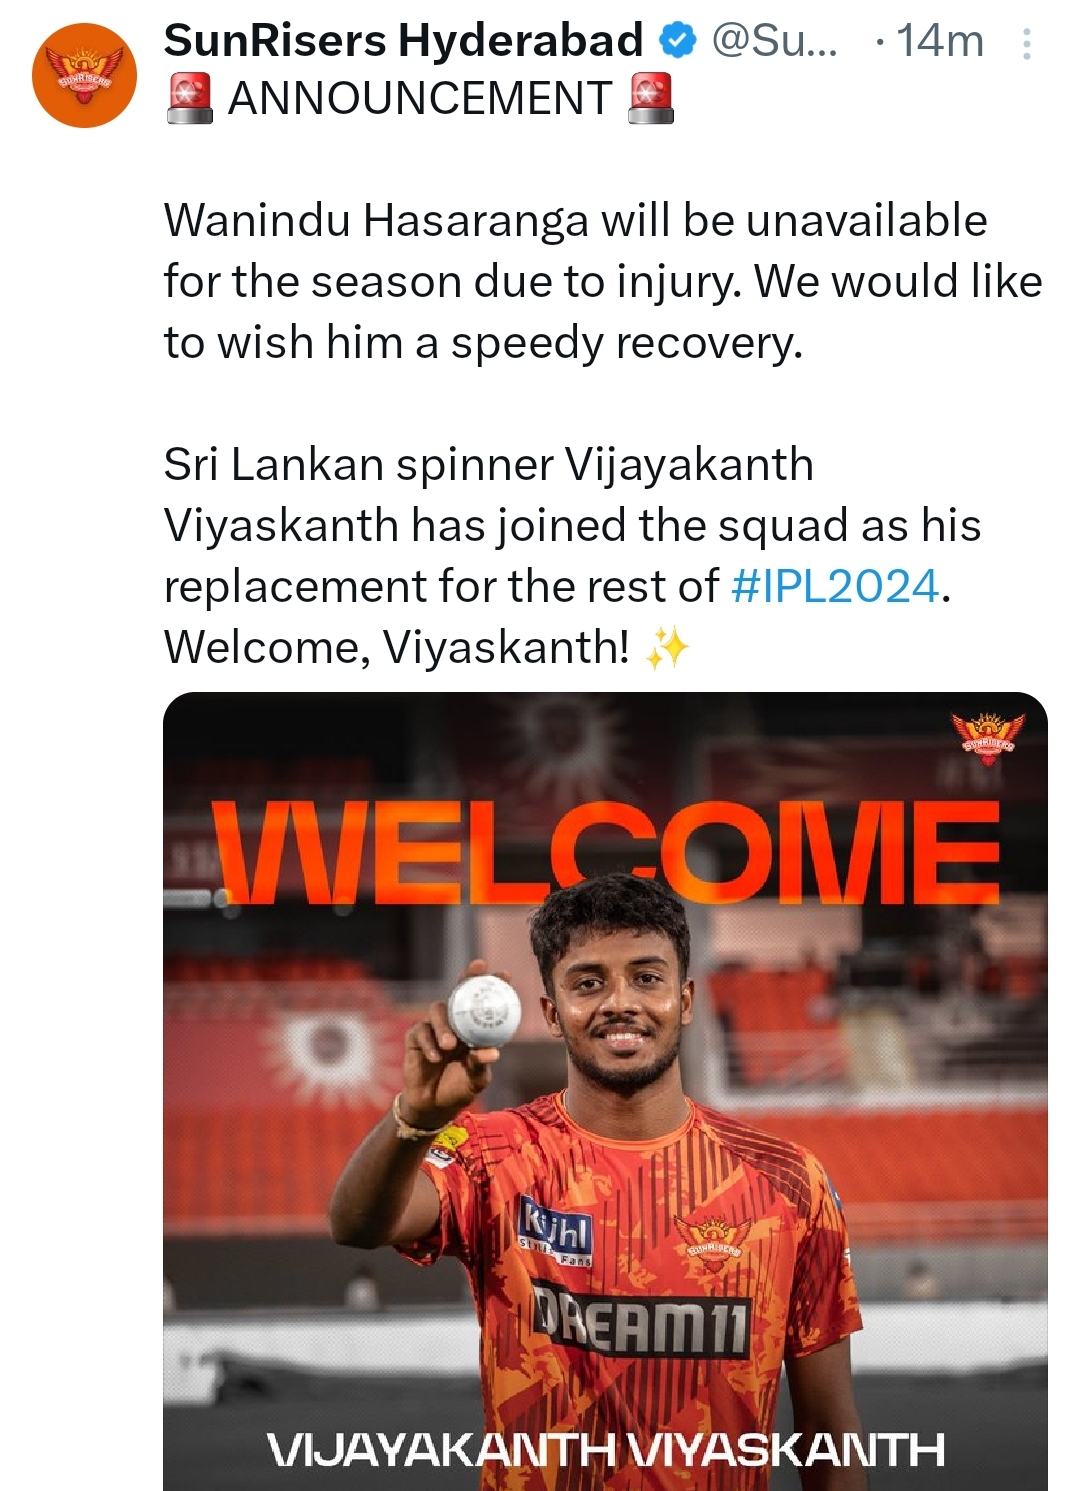This screenshot has width=1080, height=1491.
Task: Click the Kuhl fans logo on jersey
Action: 556,1230
